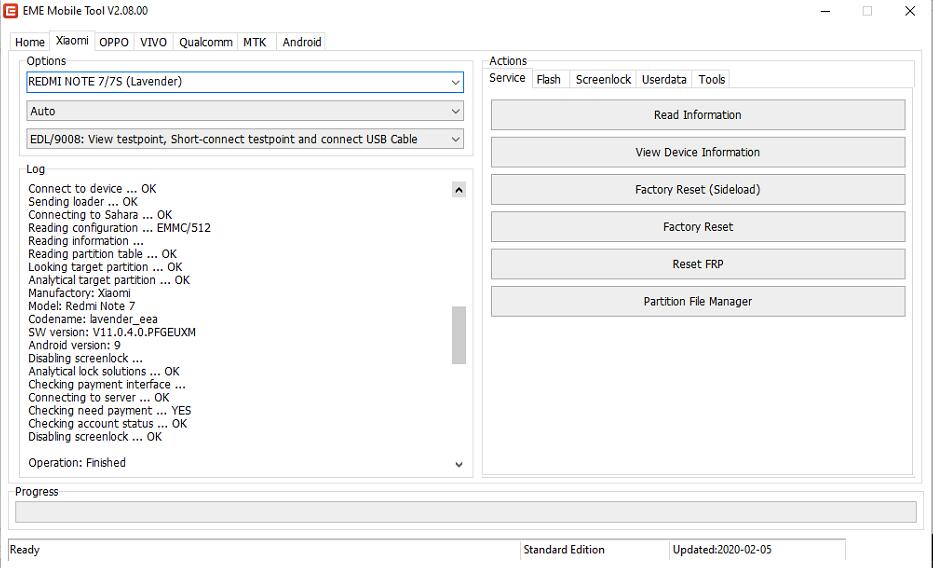Switch to the Tools actions tab
The height and width of the screenshot is (568, 933).
coord(712,80)
